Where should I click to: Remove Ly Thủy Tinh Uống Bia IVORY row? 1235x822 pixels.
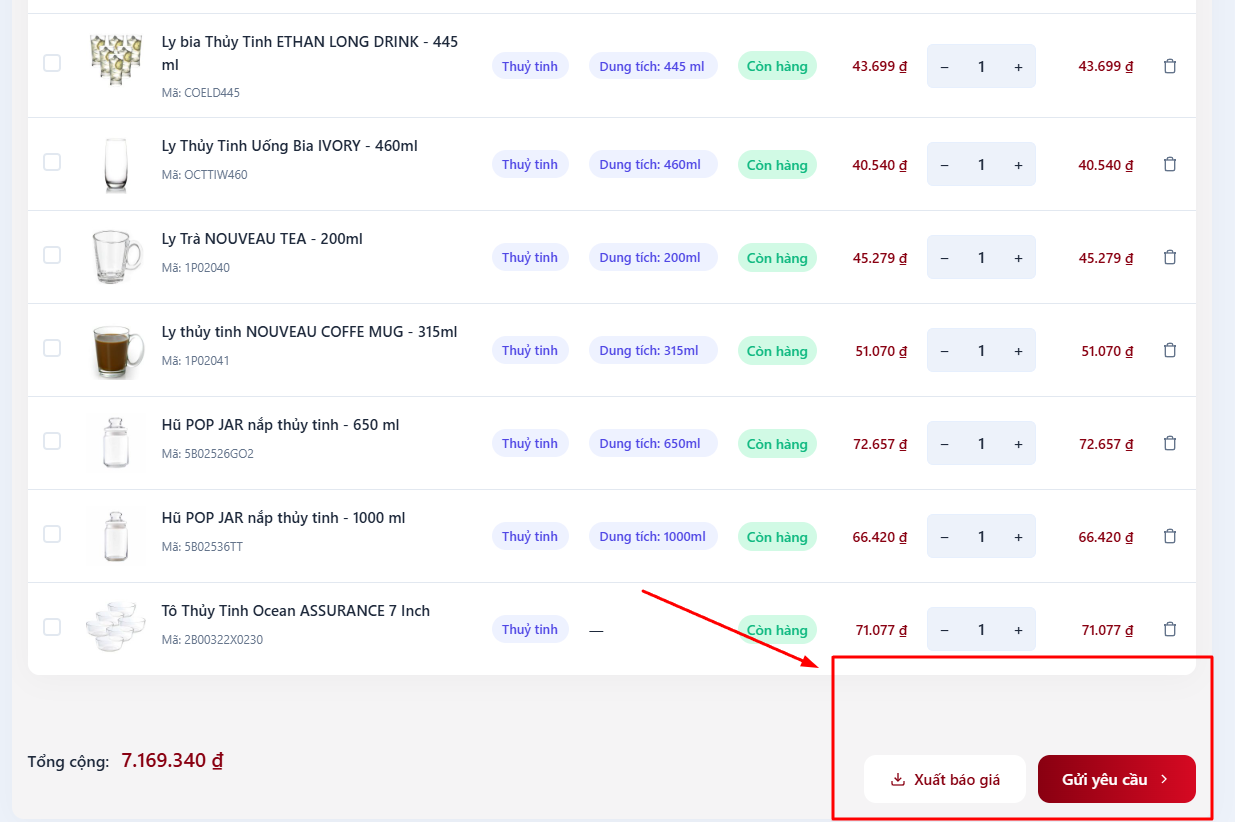click(1169, 164)
